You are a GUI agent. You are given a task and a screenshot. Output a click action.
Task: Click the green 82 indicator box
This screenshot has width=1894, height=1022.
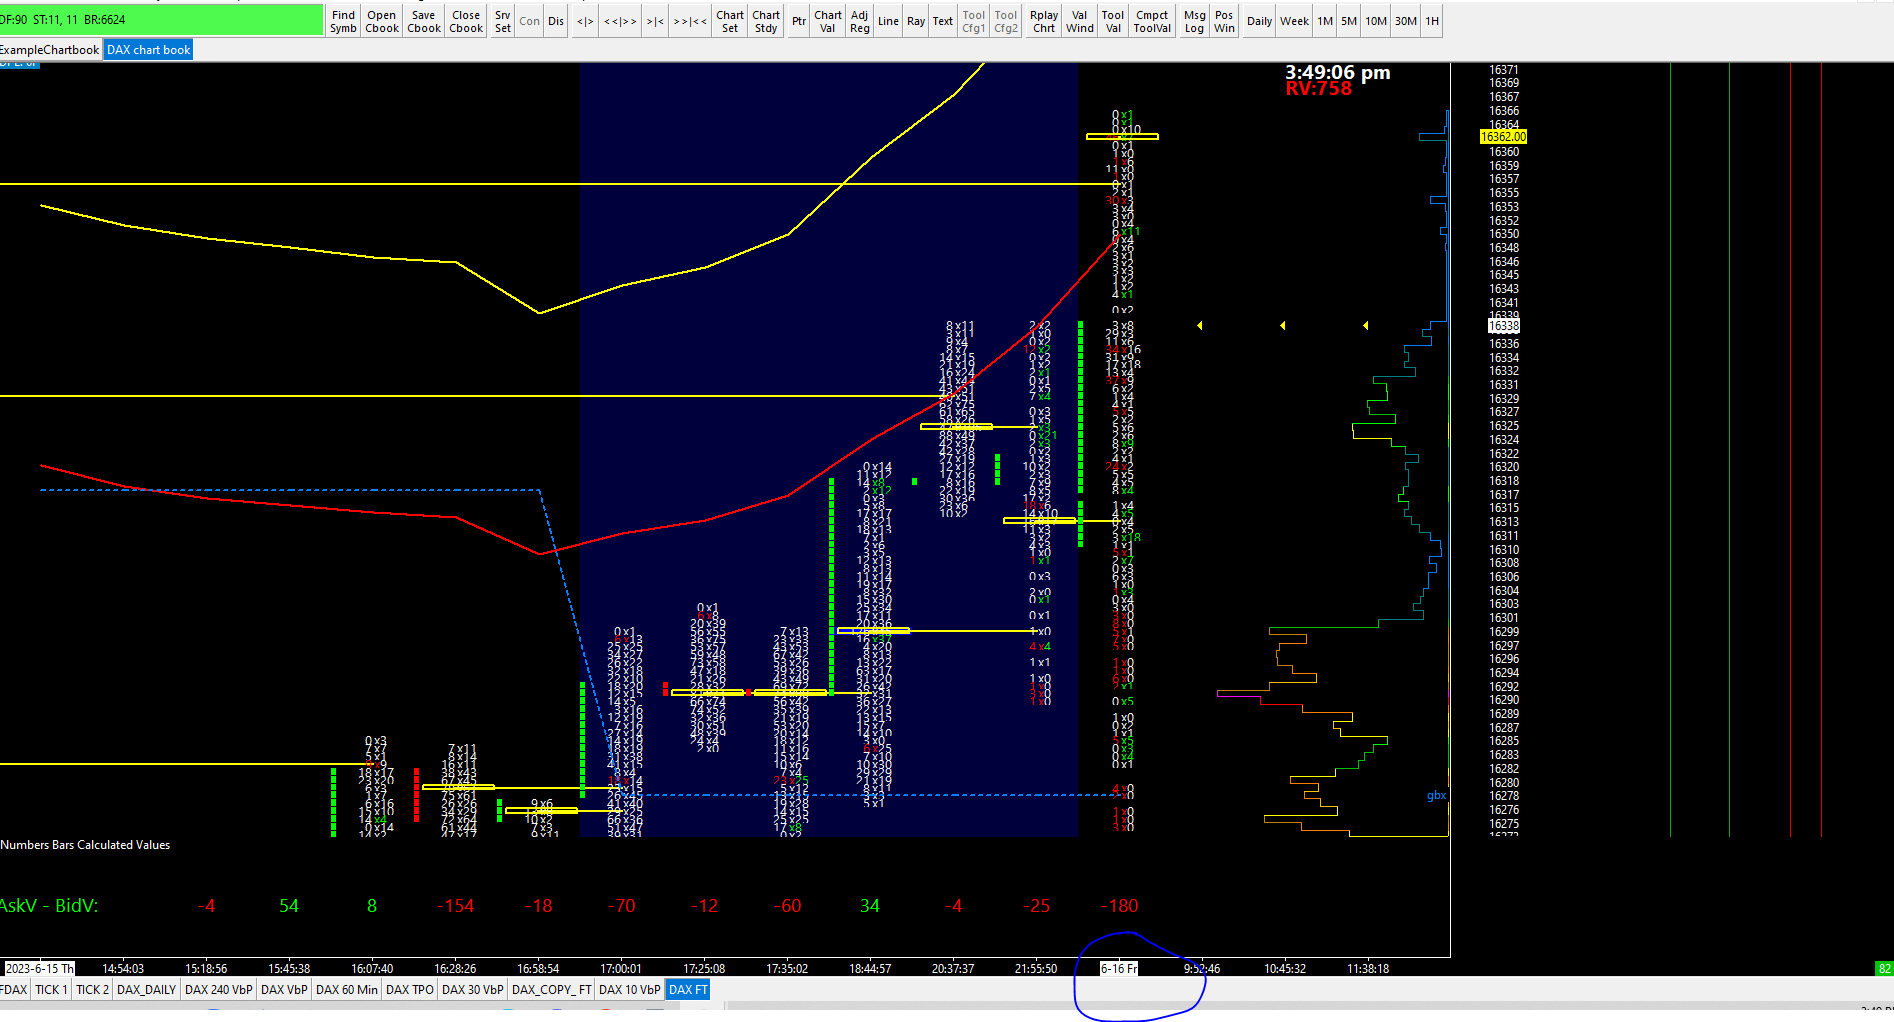(1884, 969)
